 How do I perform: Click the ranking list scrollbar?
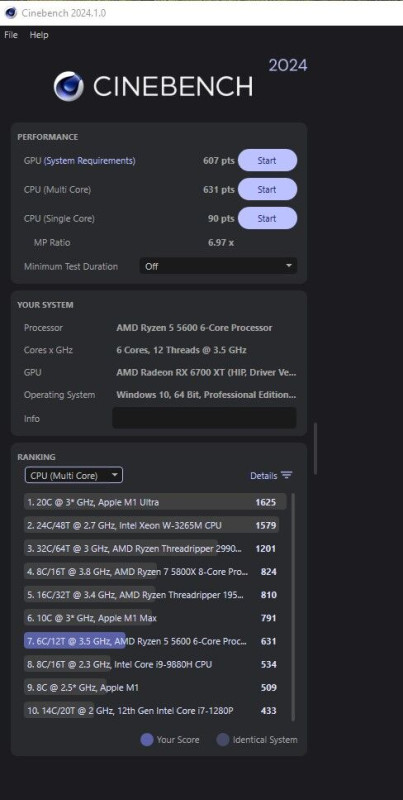293,607
